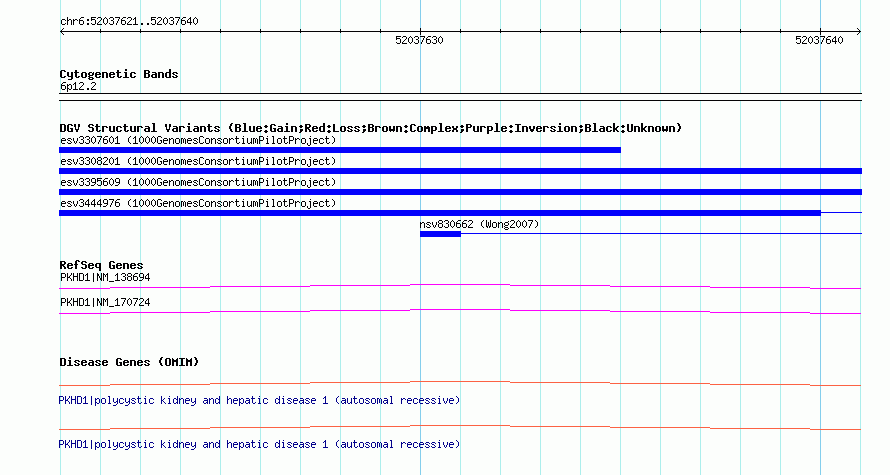Viewport: 890px width, 475px height.
Task: Open transcript PKHD1|NM_138694 label
Action: pos(105,278)
